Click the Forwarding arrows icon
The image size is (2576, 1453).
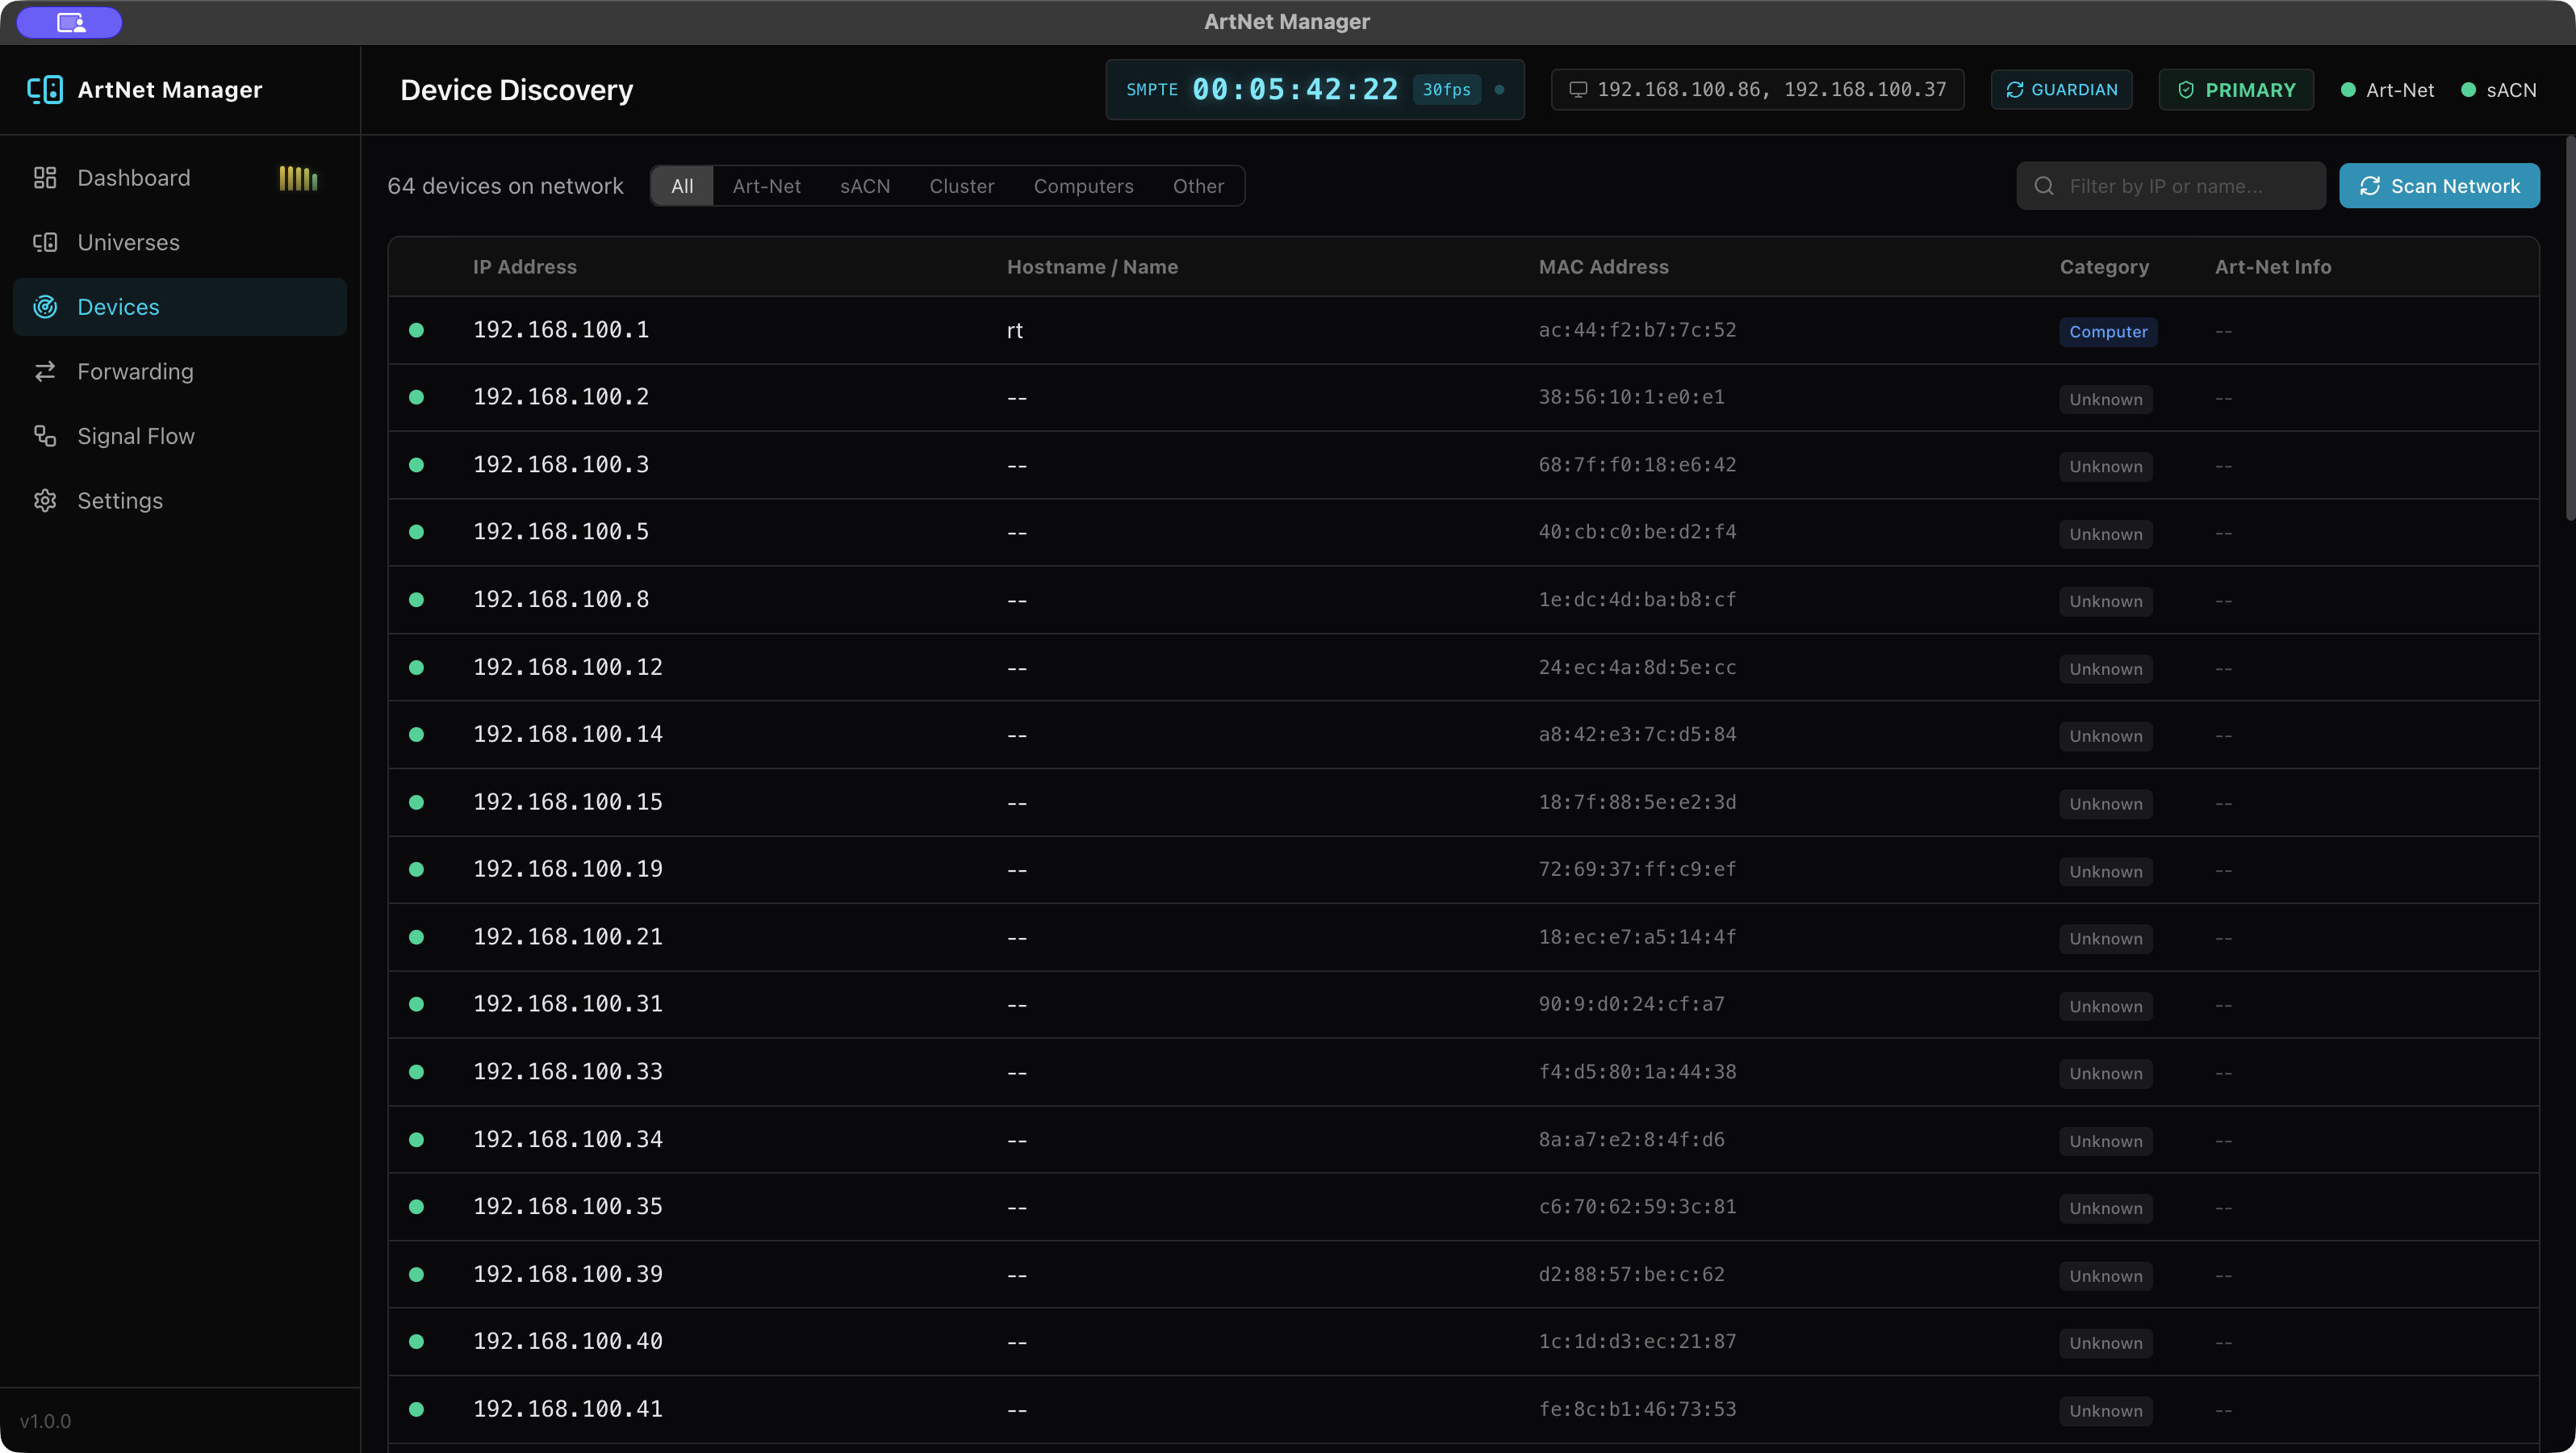point(45,372)
